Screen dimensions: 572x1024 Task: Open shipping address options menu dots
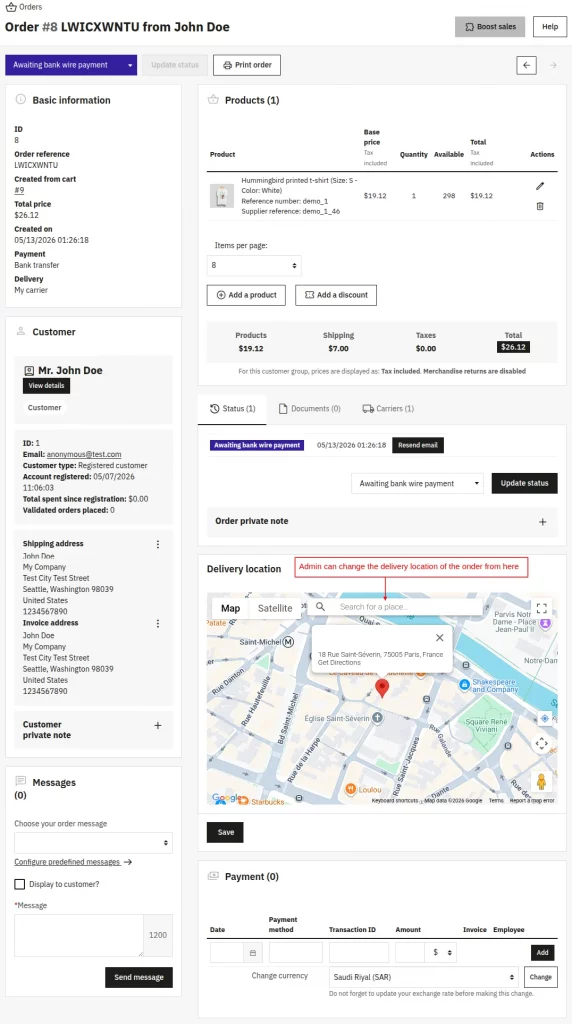157,544
